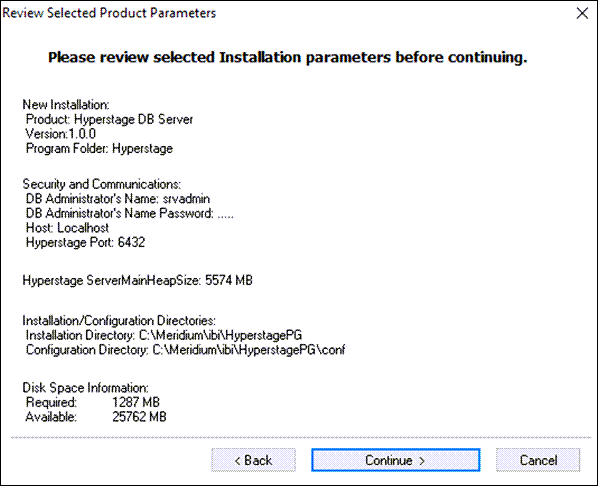Viewport: 598px width, 486px height.
Task: Click the Disk Space Information section label
Action: point(85,388)
